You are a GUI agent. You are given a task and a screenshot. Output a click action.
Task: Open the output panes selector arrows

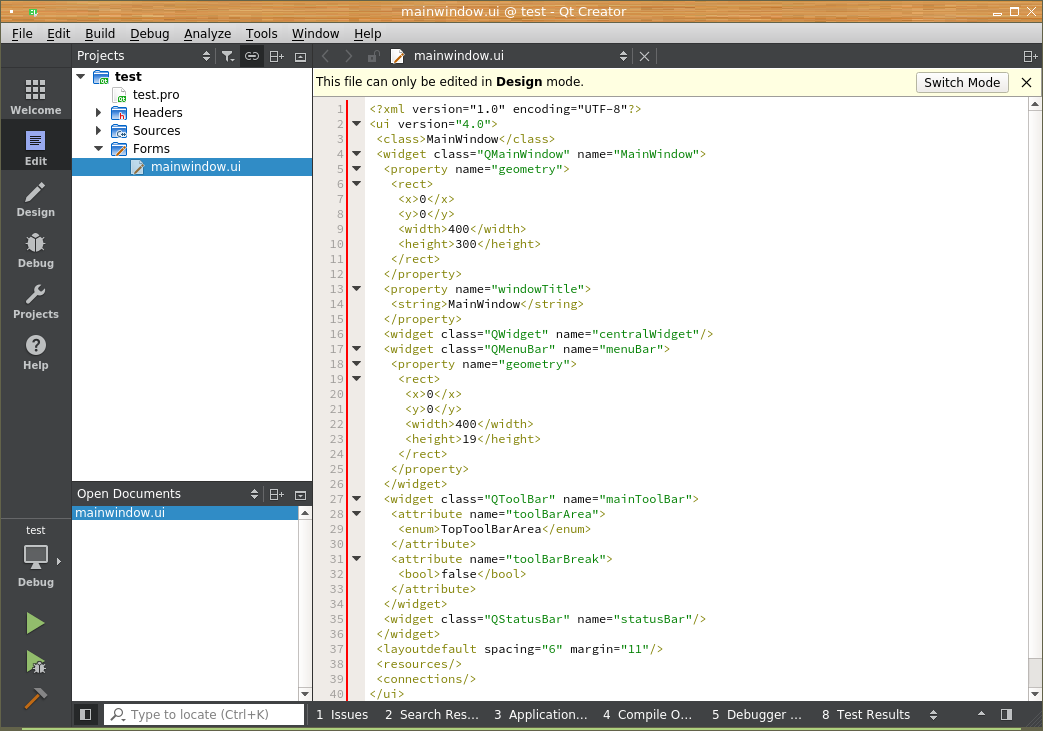click(933, 714)
